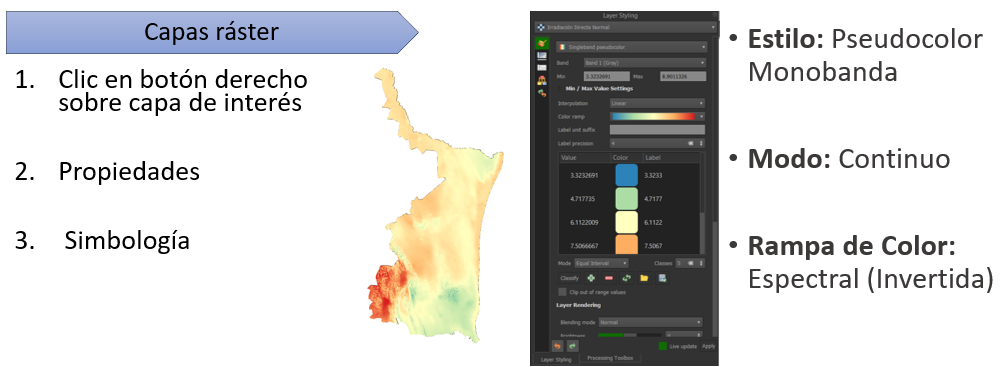Toggle the Live update checkbox
This screenshot has width=1001, height=367.
point(663,346)
